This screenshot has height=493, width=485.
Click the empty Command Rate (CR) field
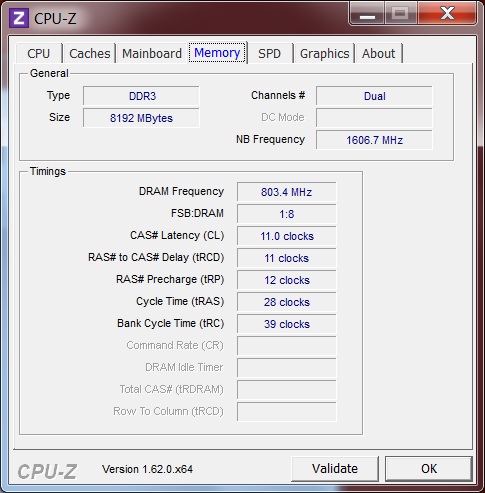click(x=287, y=346)
